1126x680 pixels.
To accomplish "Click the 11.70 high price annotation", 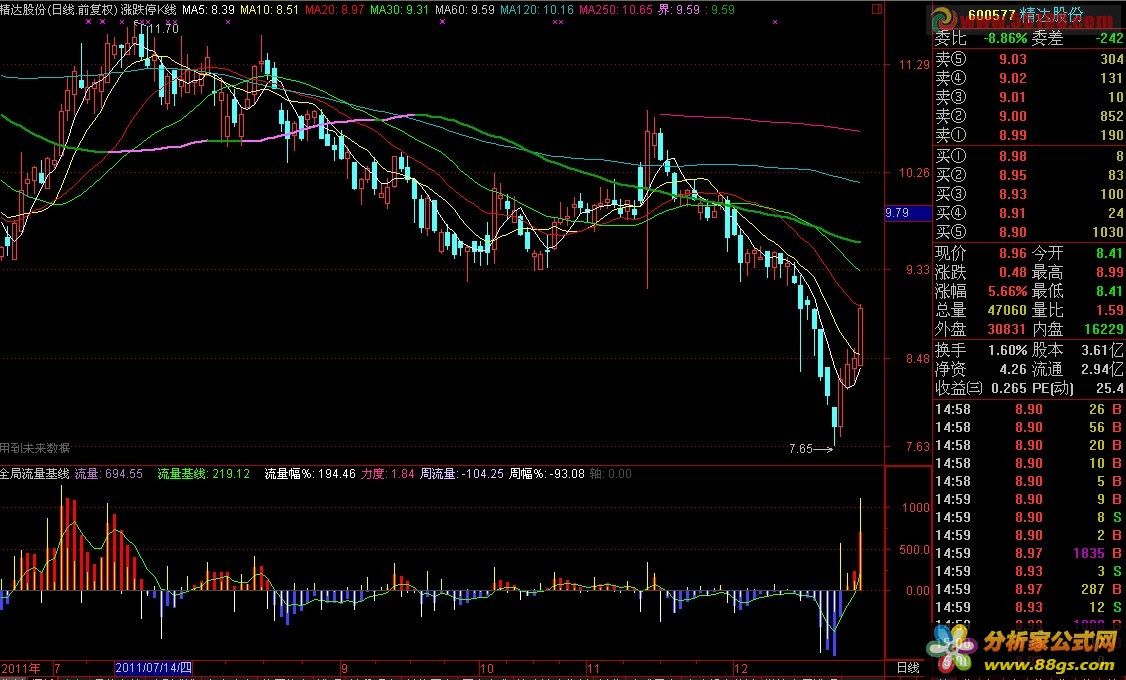I will 163,29.
